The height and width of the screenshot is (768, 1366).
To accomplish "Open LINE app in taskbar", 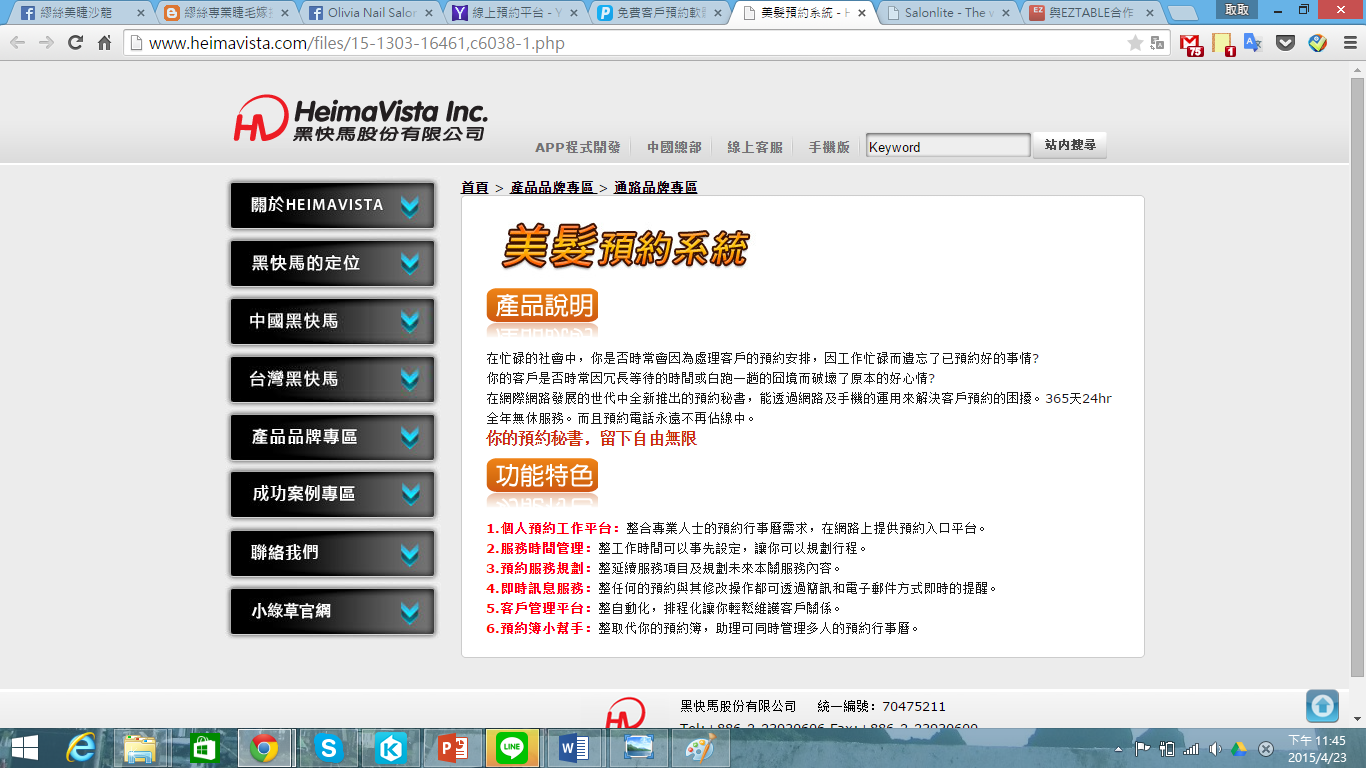I will [x=513, y=748].
